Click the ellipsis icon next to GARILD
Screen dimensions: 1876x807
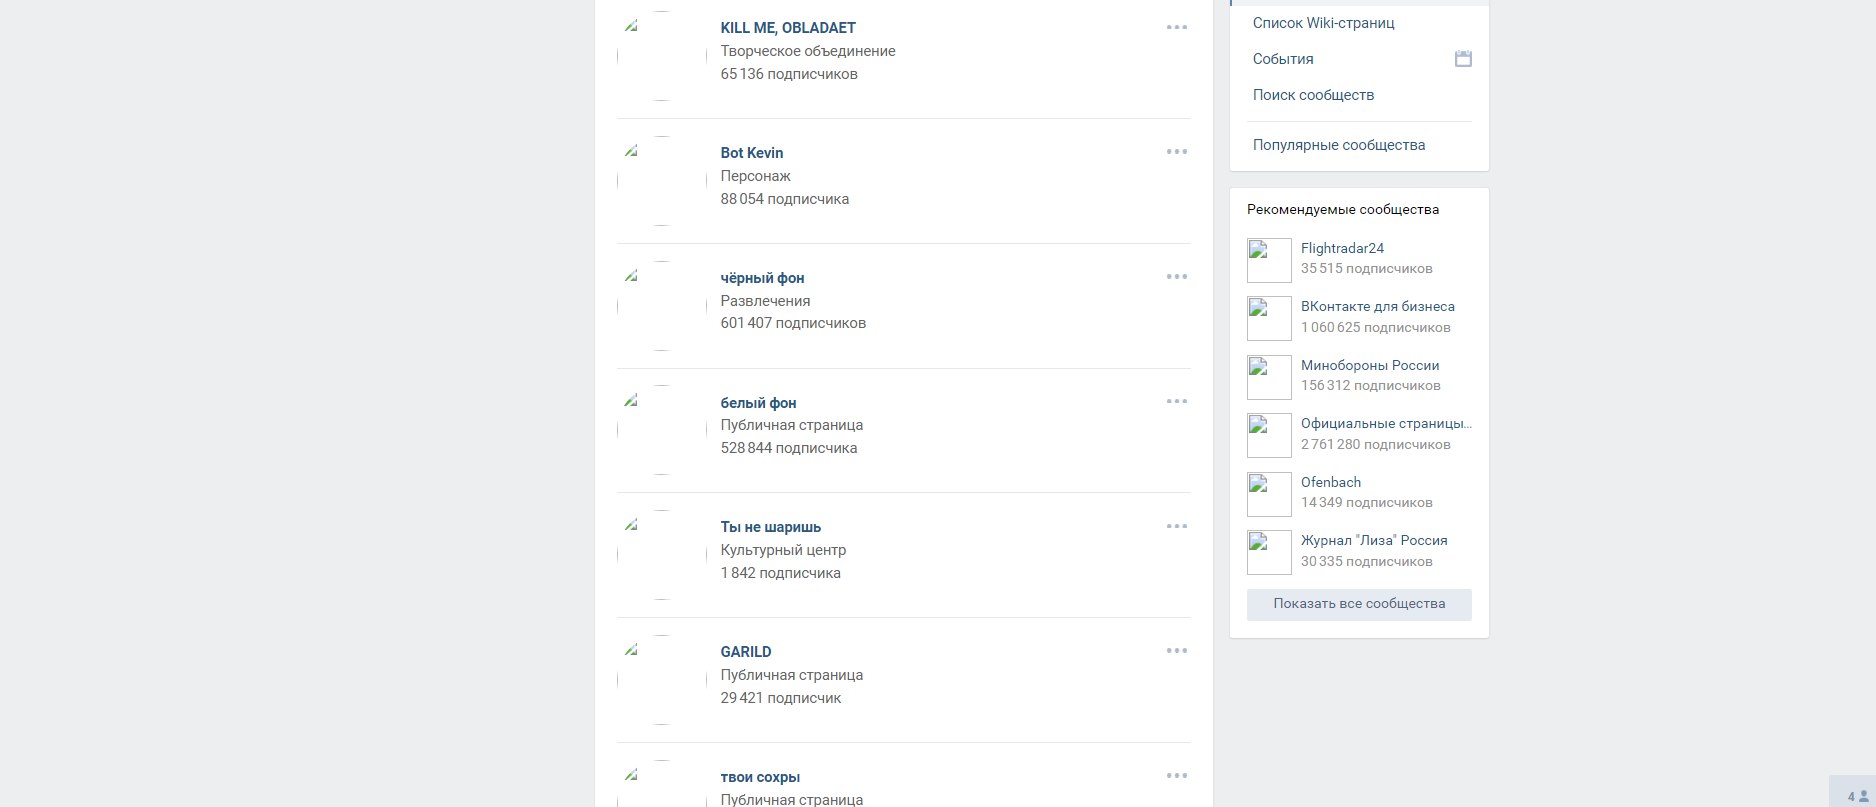[x=1176, y=651]
